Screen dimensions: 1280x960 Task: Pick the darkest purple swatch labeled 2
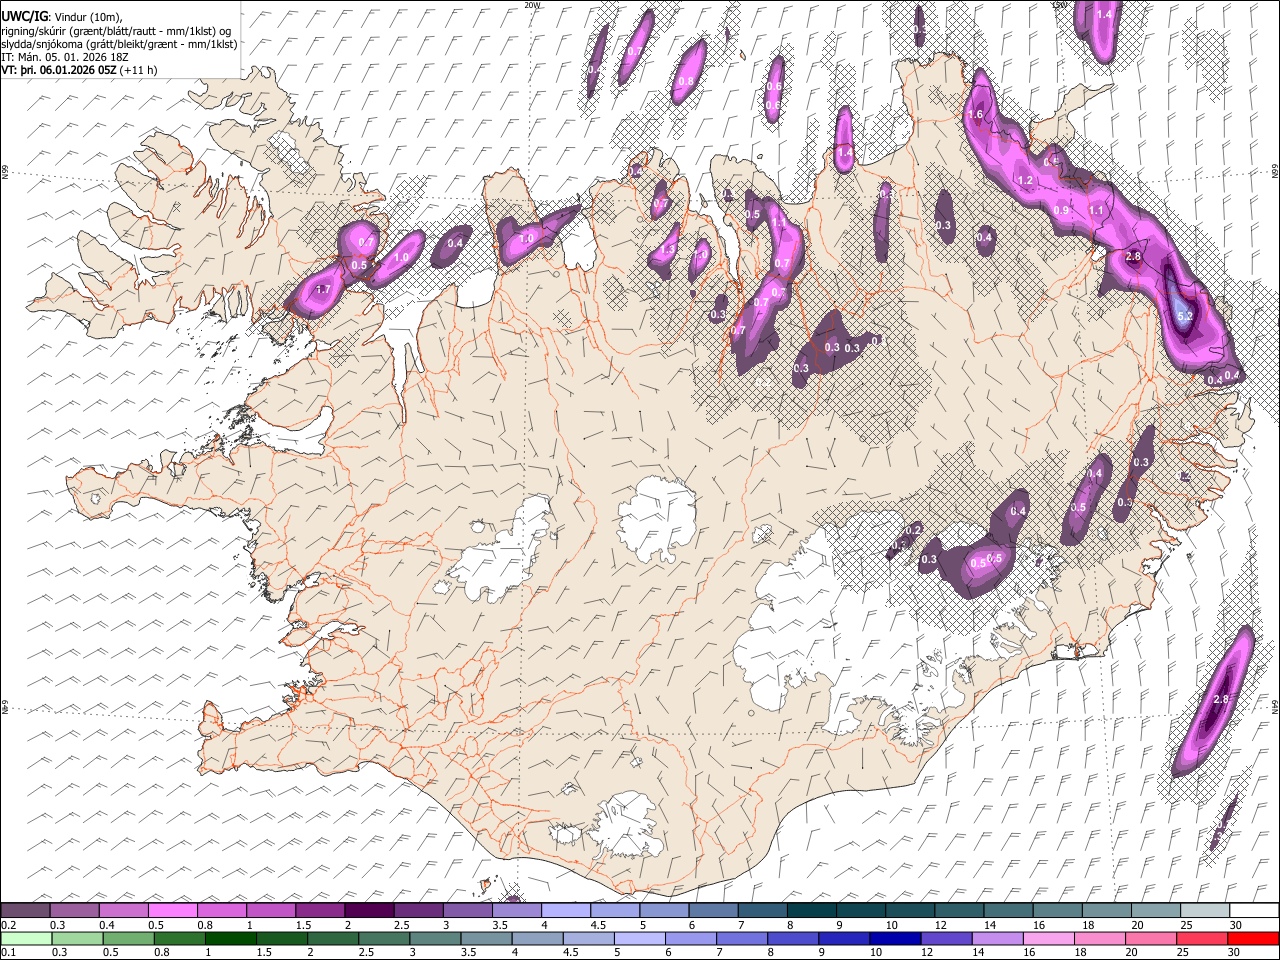click(x=369, y=911)
